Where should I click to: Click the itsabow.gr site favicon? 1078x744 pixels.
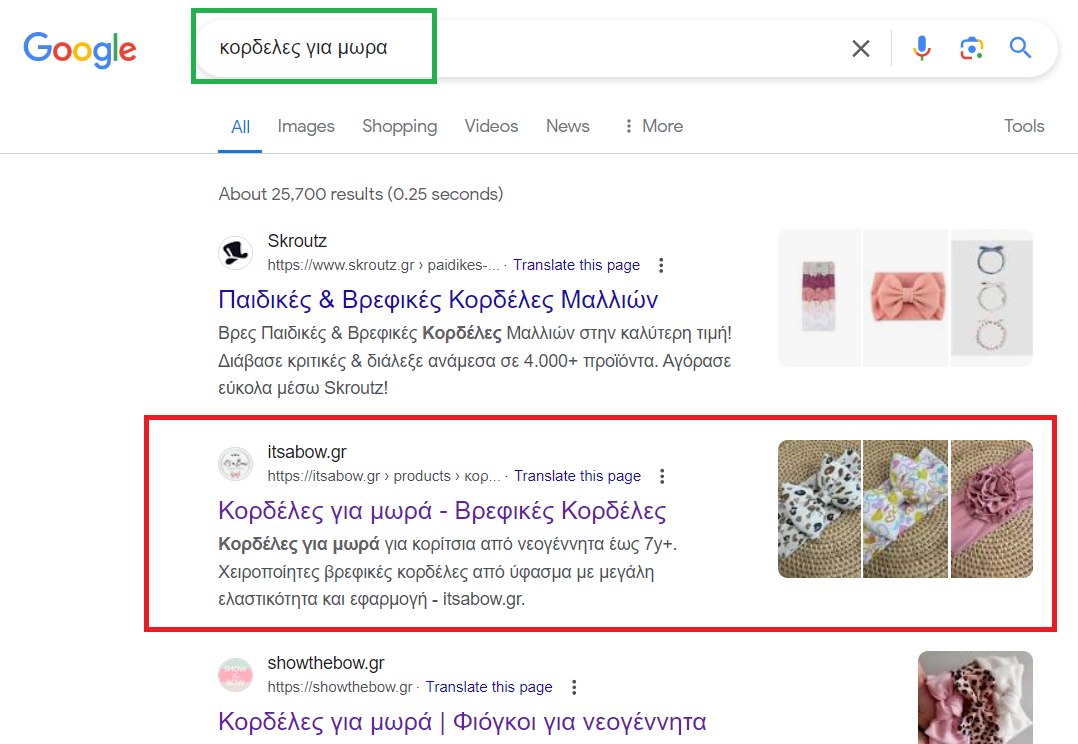point(235,464)
